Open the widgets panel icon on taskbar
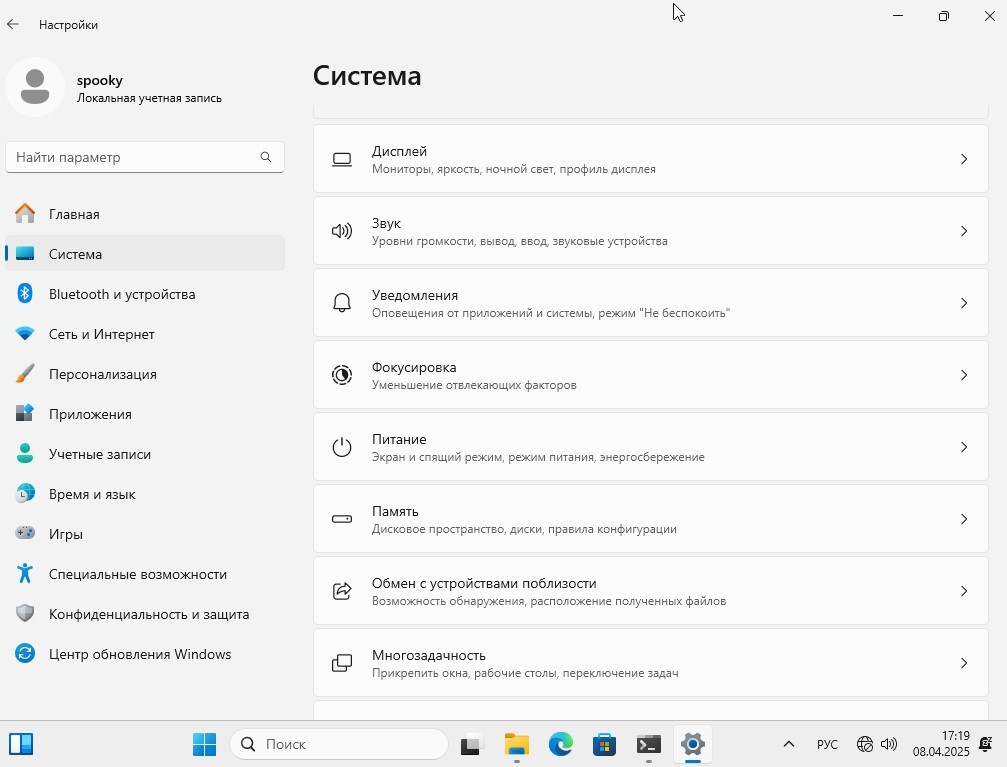This screenshot has width=1007, height=767. point(21,744)
